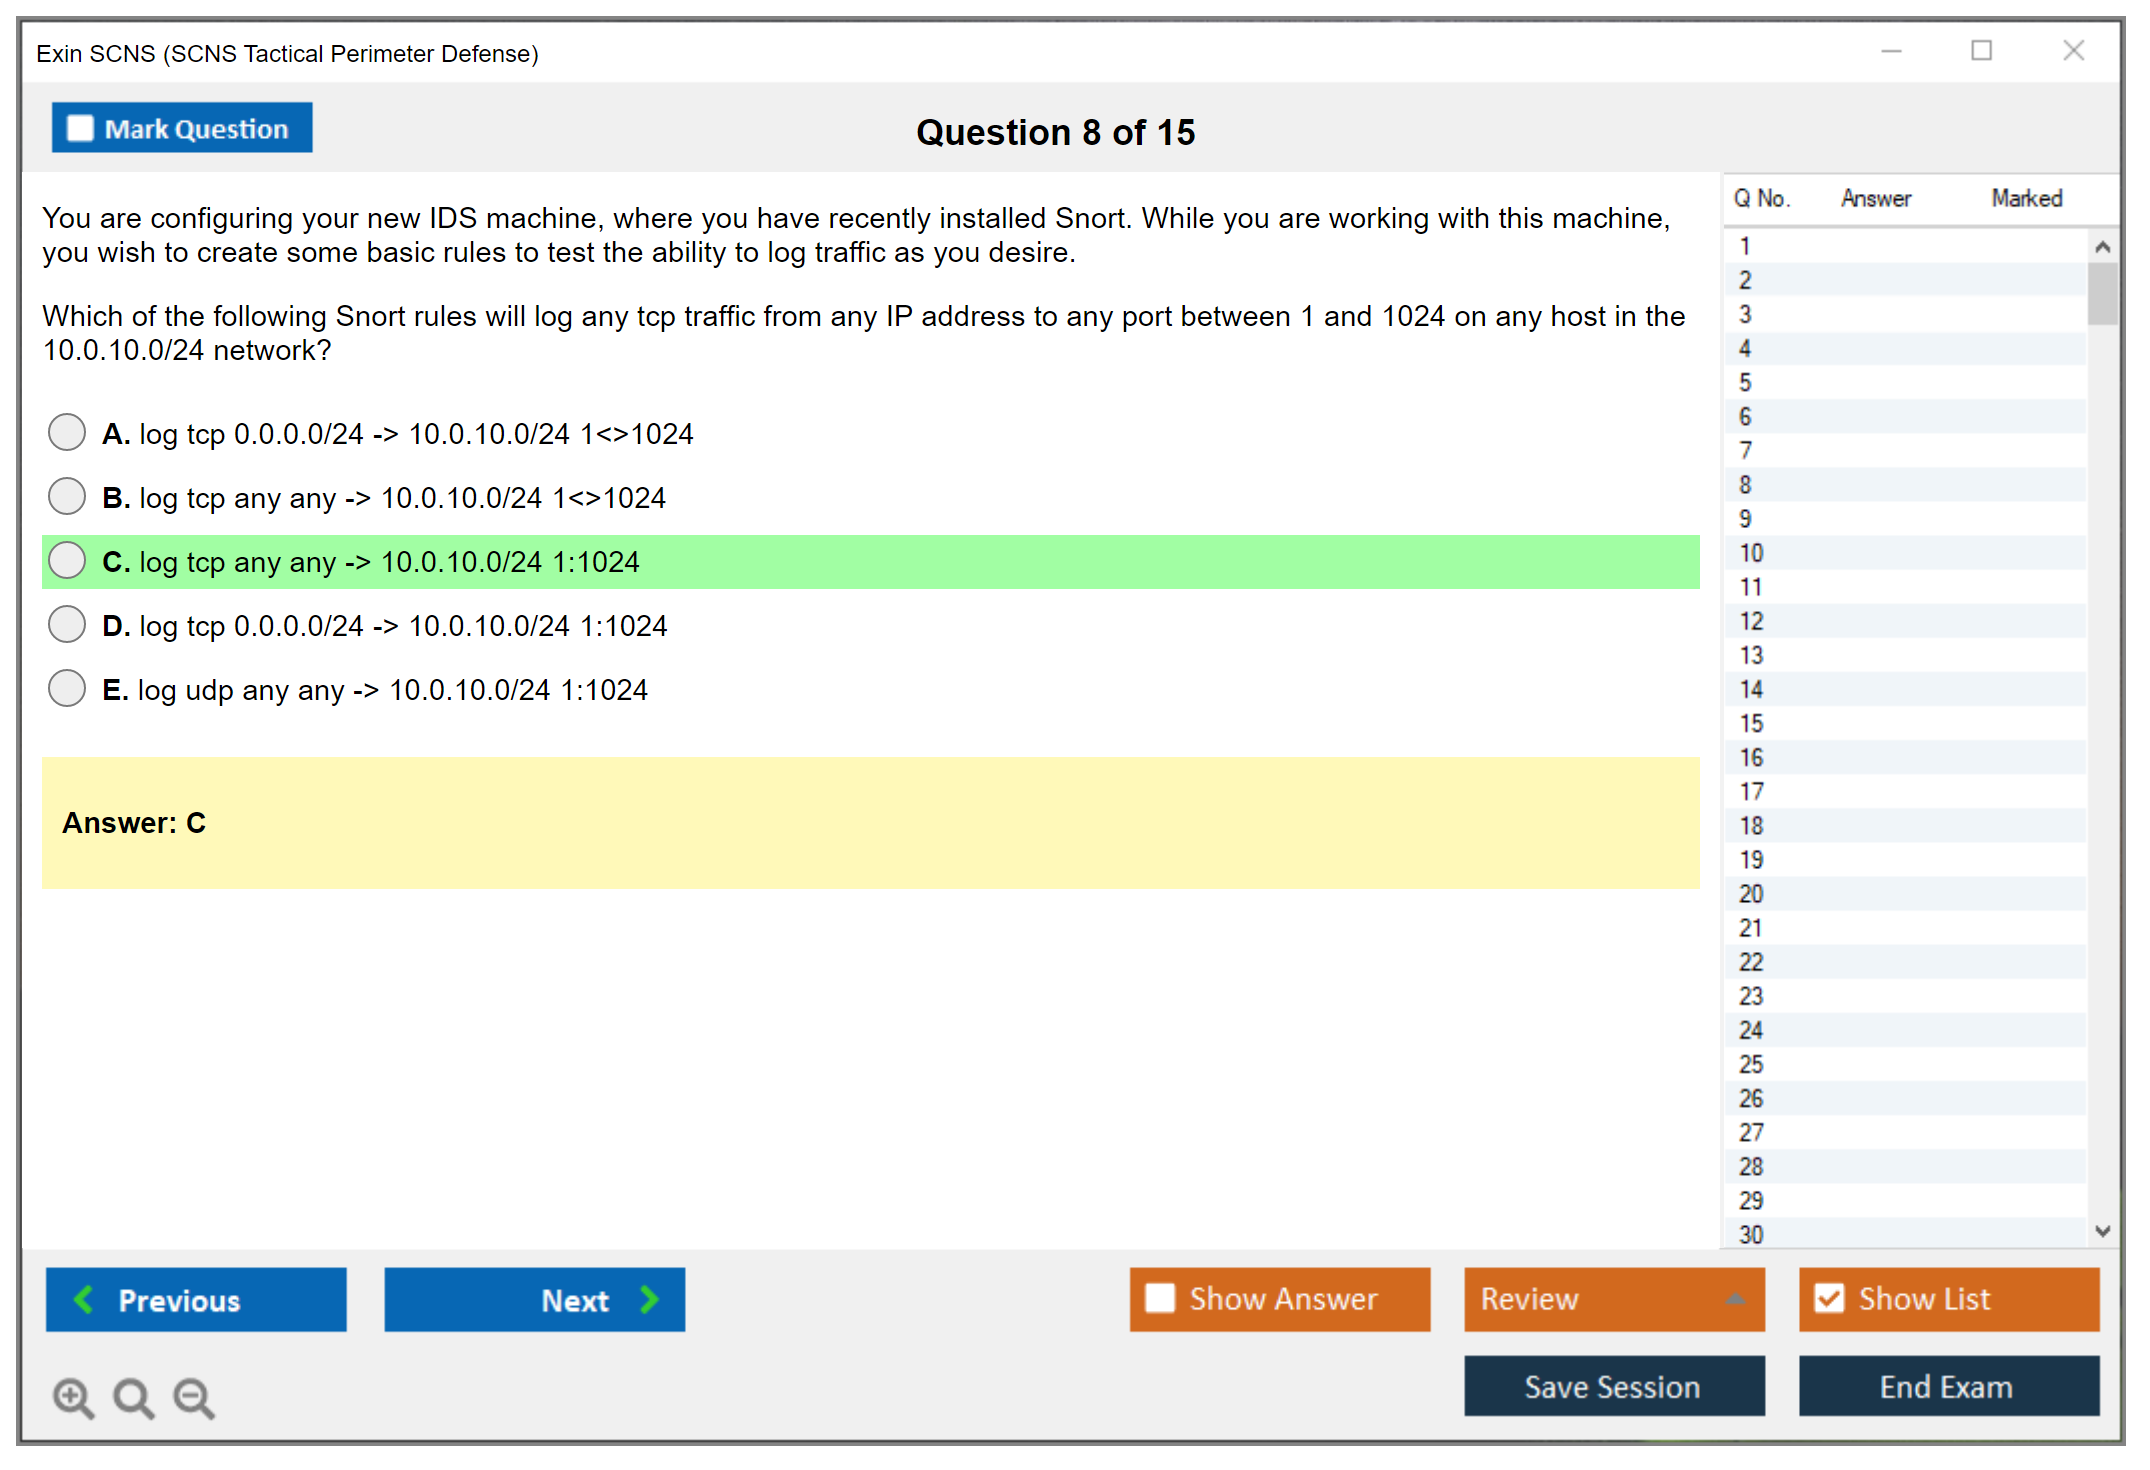
Task: Click the zoom in magnifier icon
Action: pyautogui.click(x=73, y=1397)
